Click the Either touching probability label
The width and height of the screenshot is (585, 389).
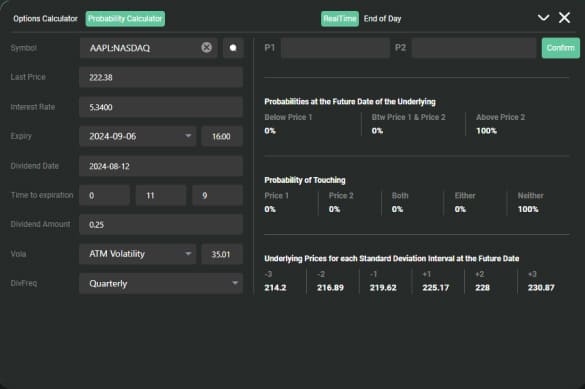click(465, 195)
